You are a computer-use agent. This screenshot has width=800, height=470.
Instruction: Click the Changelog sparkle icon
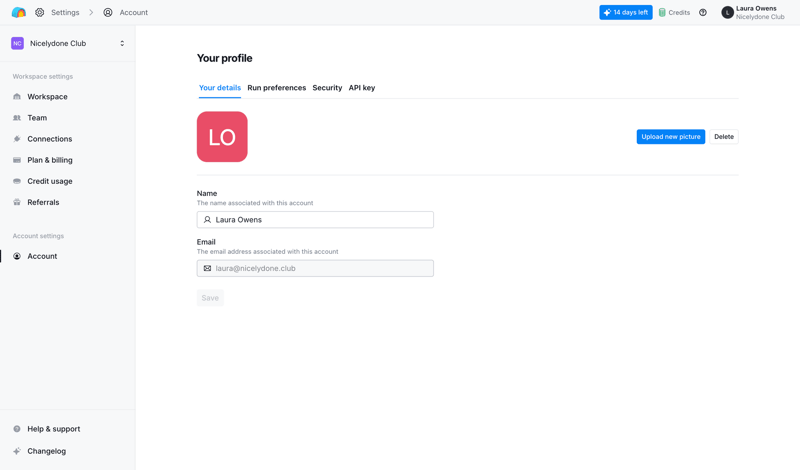coord(17,451)
